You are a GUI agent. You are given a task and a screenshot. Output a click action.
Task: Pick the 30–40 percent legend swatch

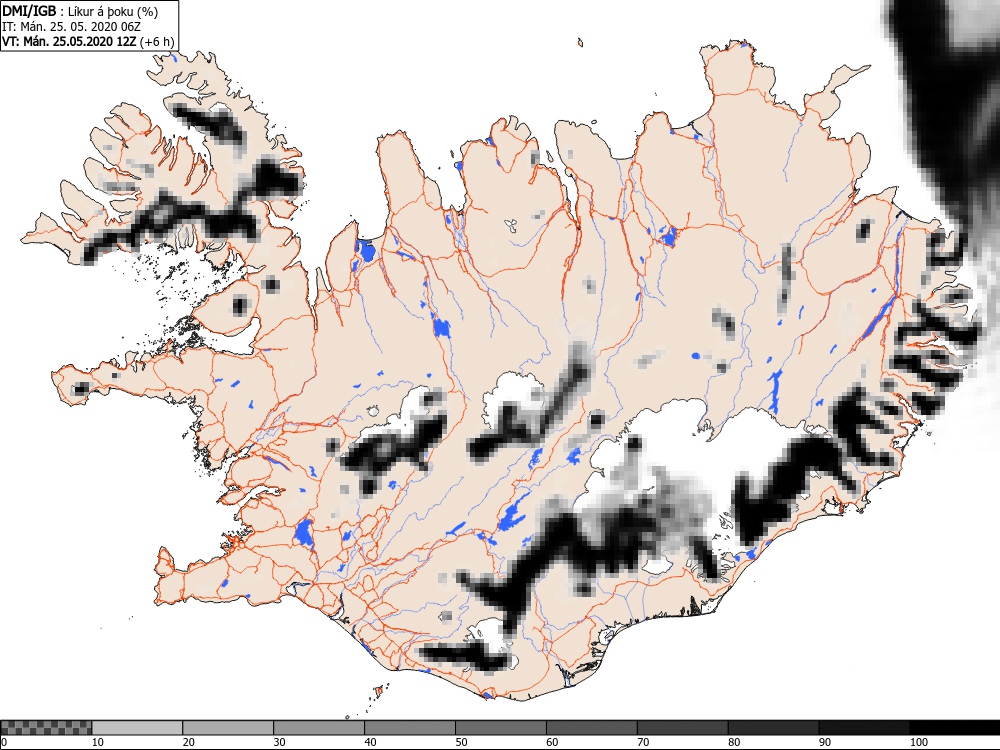point(319,728)
